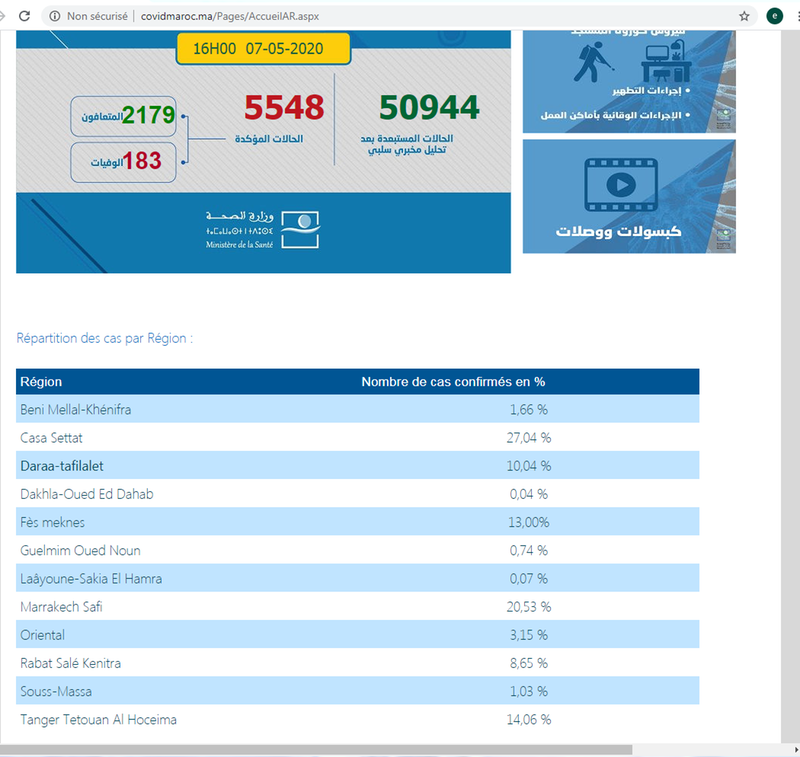This screenshot has width=800, height=757.
Task: Bookmark this page with the star icon
Action: [744, 16]
